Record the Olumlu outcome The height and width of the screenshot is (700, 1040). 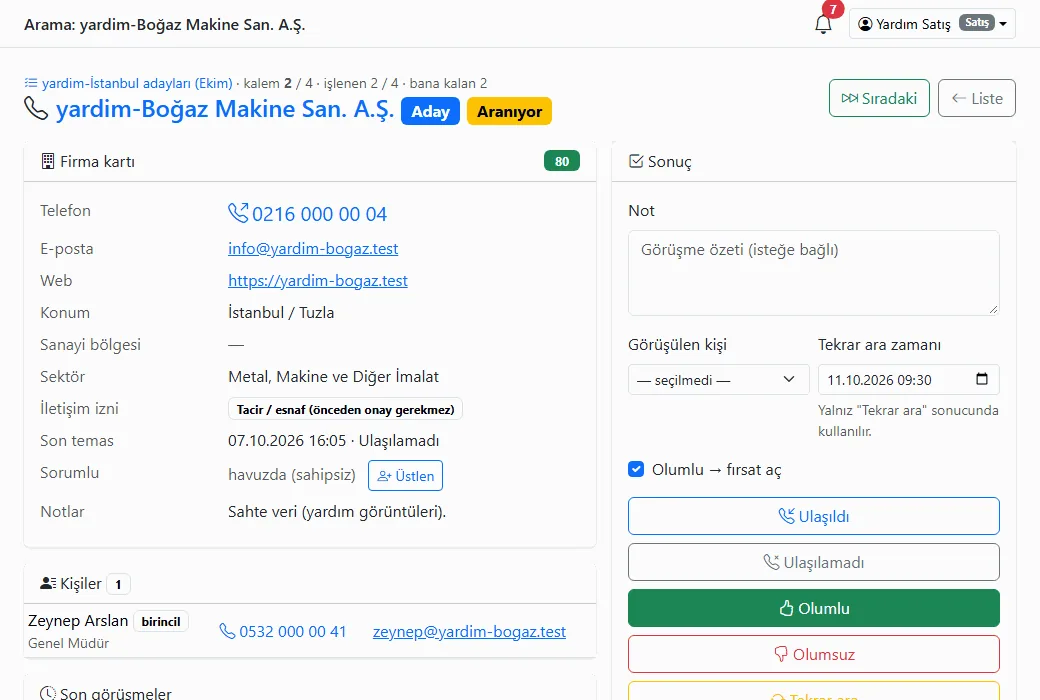pos(813,608)
